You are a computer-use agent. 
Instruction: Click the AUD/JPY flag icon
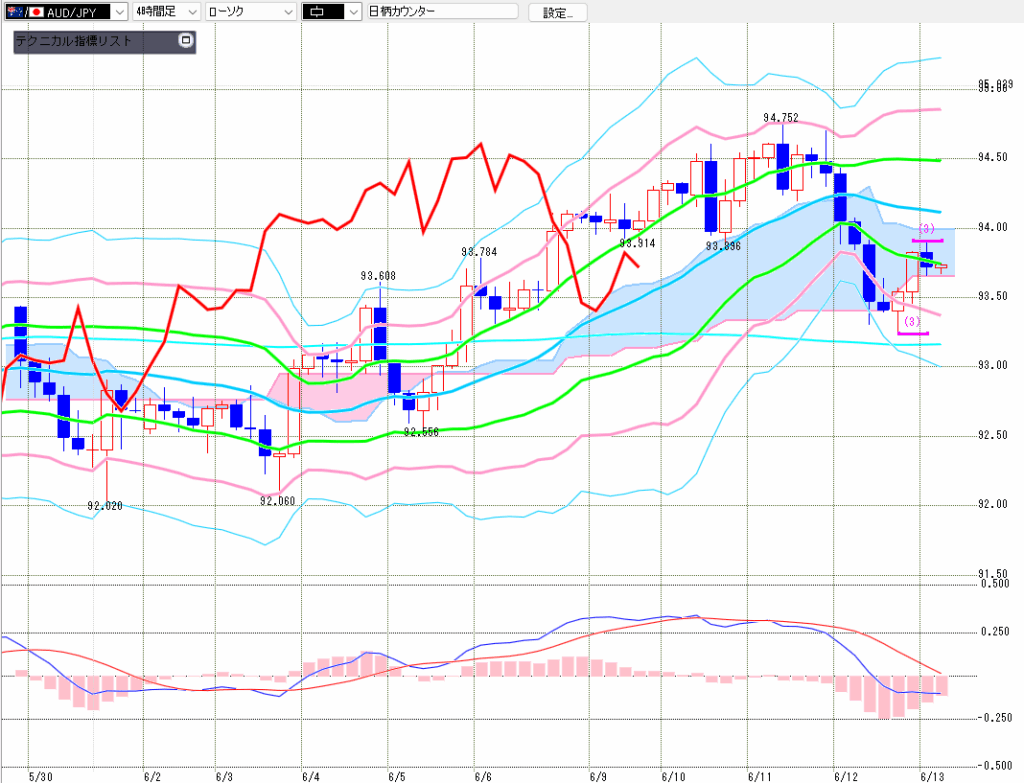tap(24, 12)
